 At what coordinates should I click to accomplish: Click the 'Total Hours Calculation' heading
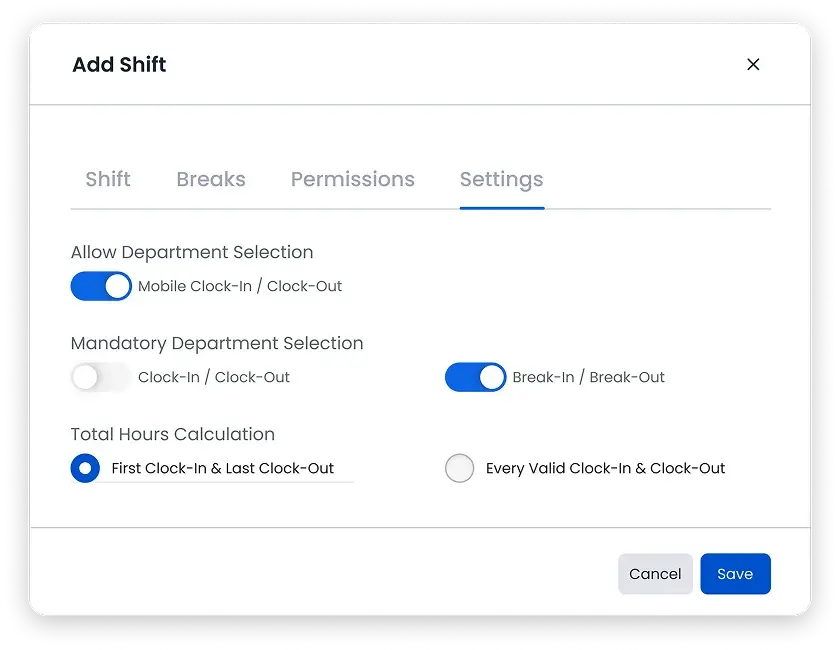tap(172, 434)
